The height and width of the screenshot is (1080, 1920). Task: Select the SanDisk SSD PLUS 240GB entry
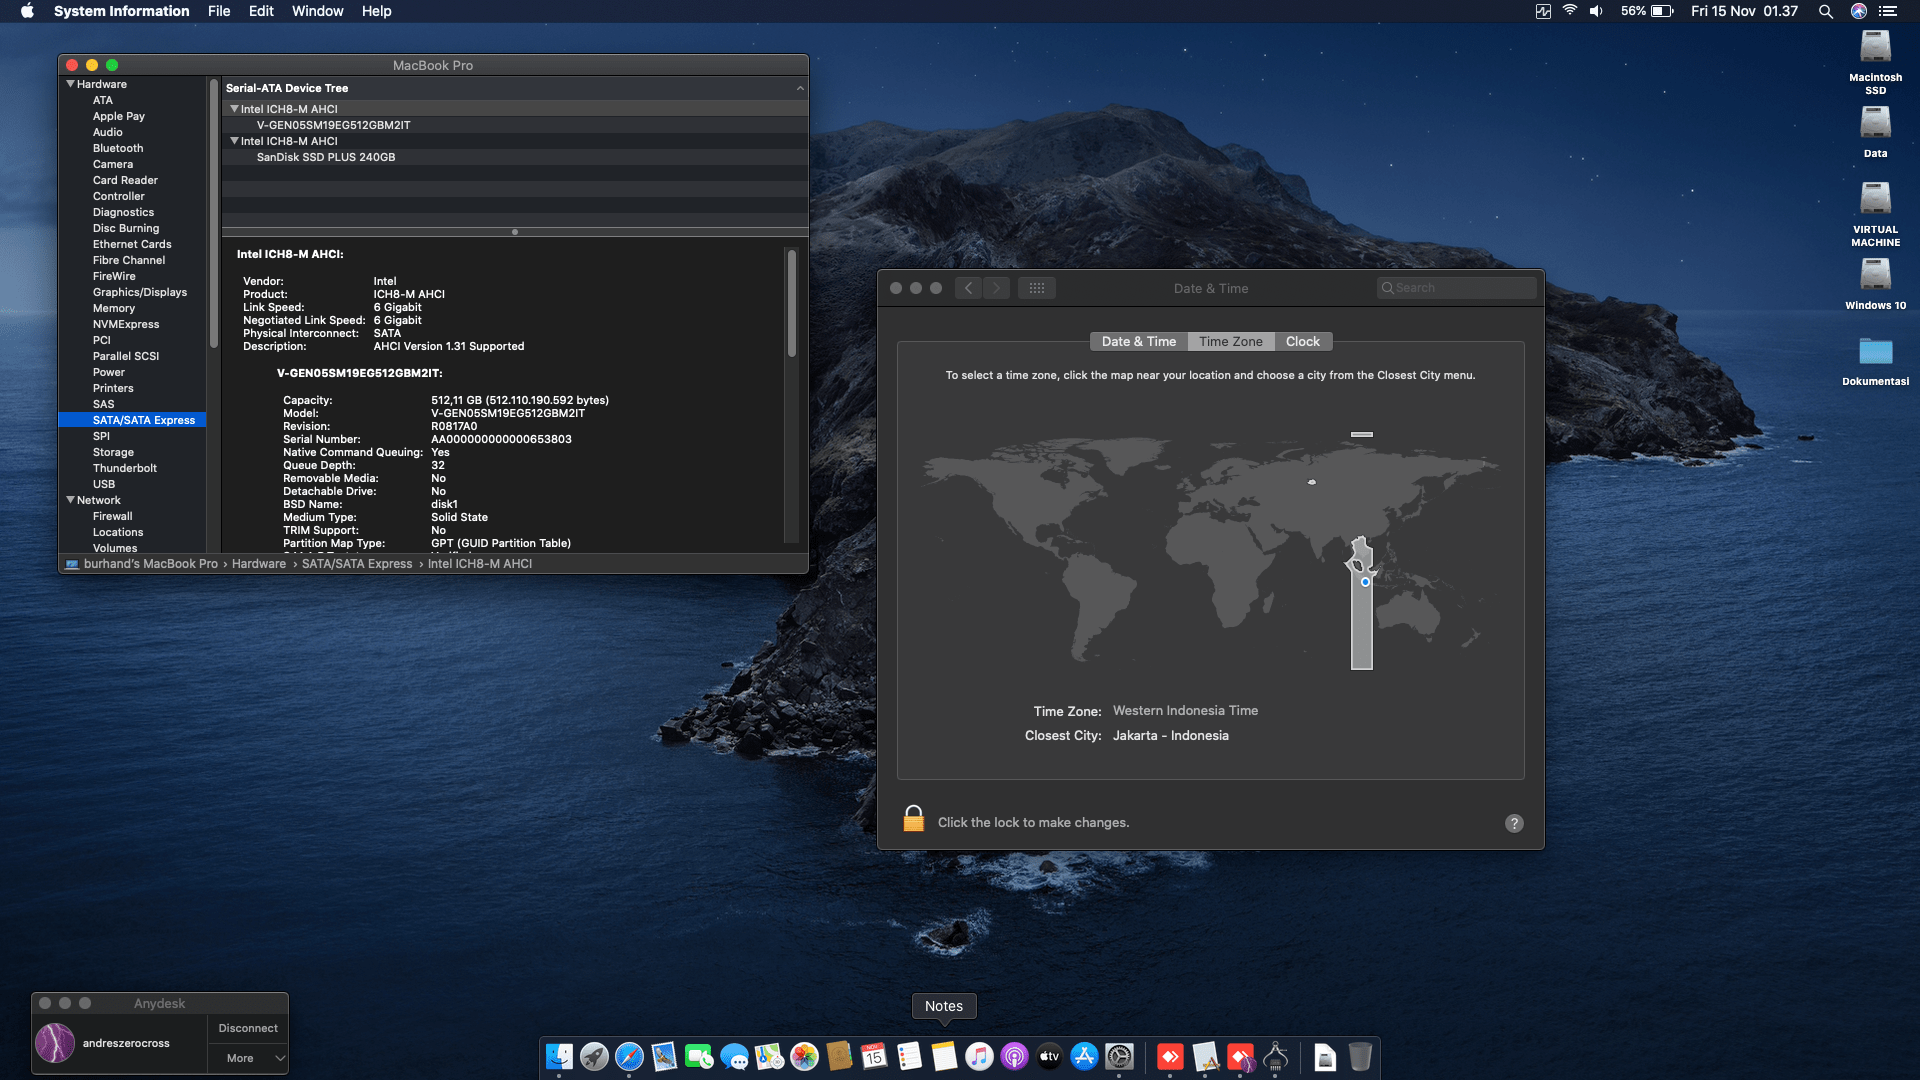pyautogui.click(x=327, y=157)
